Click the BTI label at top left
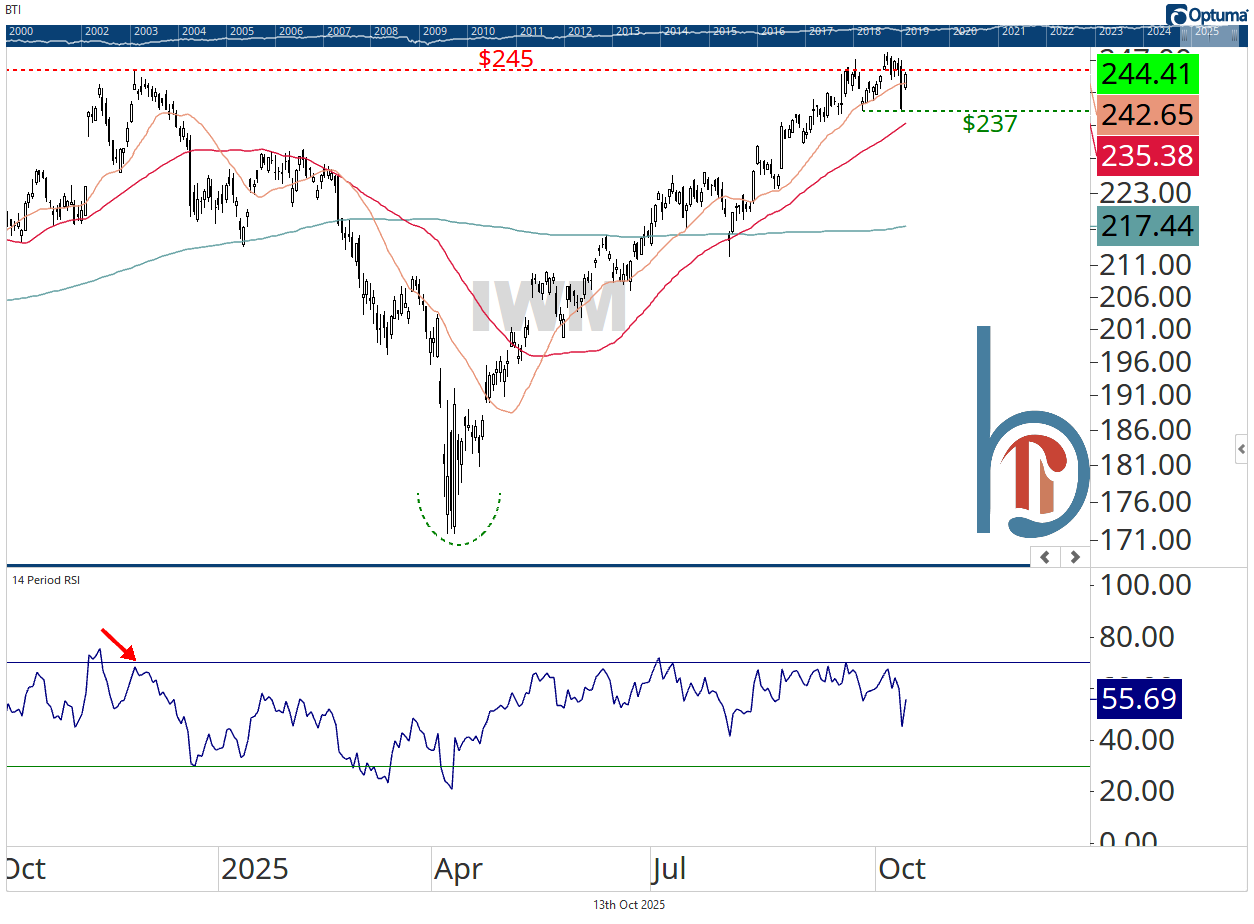 point(13,9)
